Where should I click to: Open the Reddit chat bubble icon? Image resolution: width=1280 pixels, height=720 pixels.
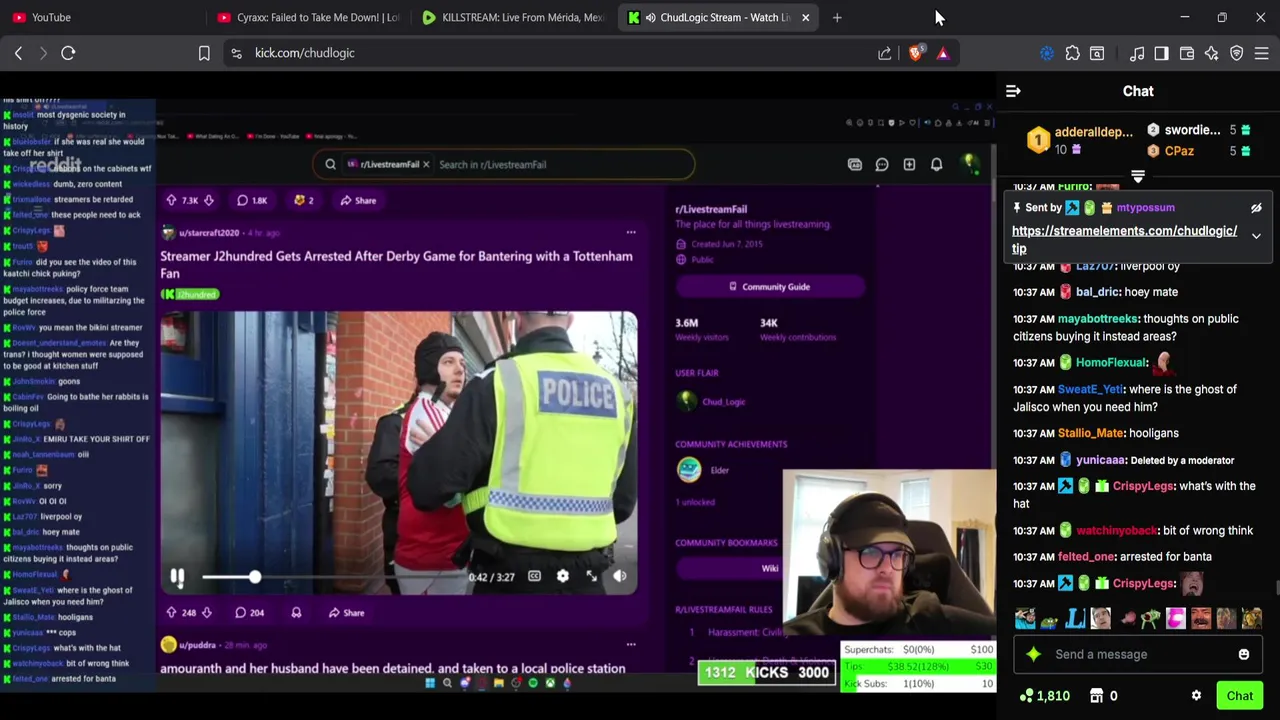[882, 164]
